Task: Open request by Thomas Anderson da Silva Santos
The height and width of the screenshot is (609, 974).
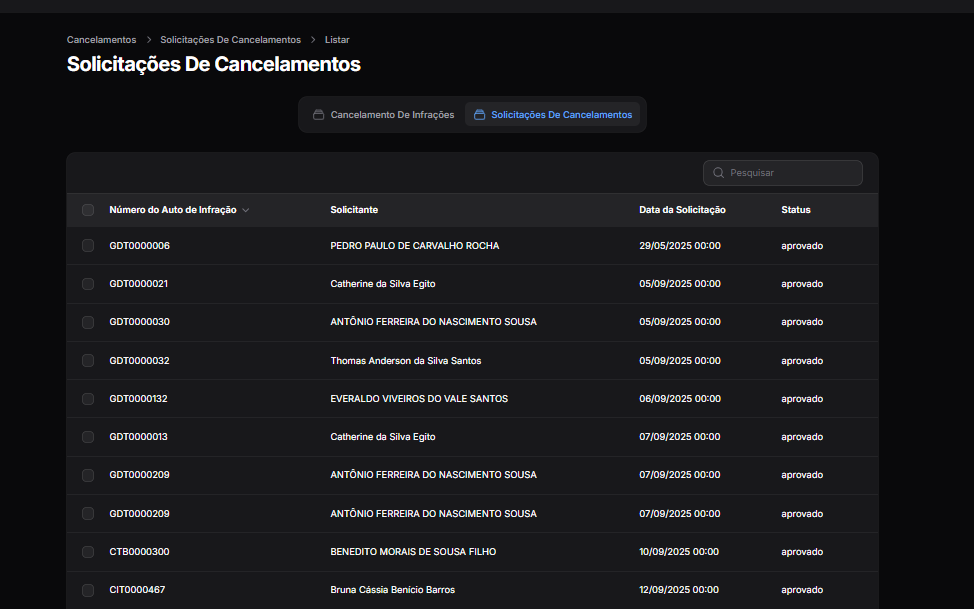Action: point(405,360)
